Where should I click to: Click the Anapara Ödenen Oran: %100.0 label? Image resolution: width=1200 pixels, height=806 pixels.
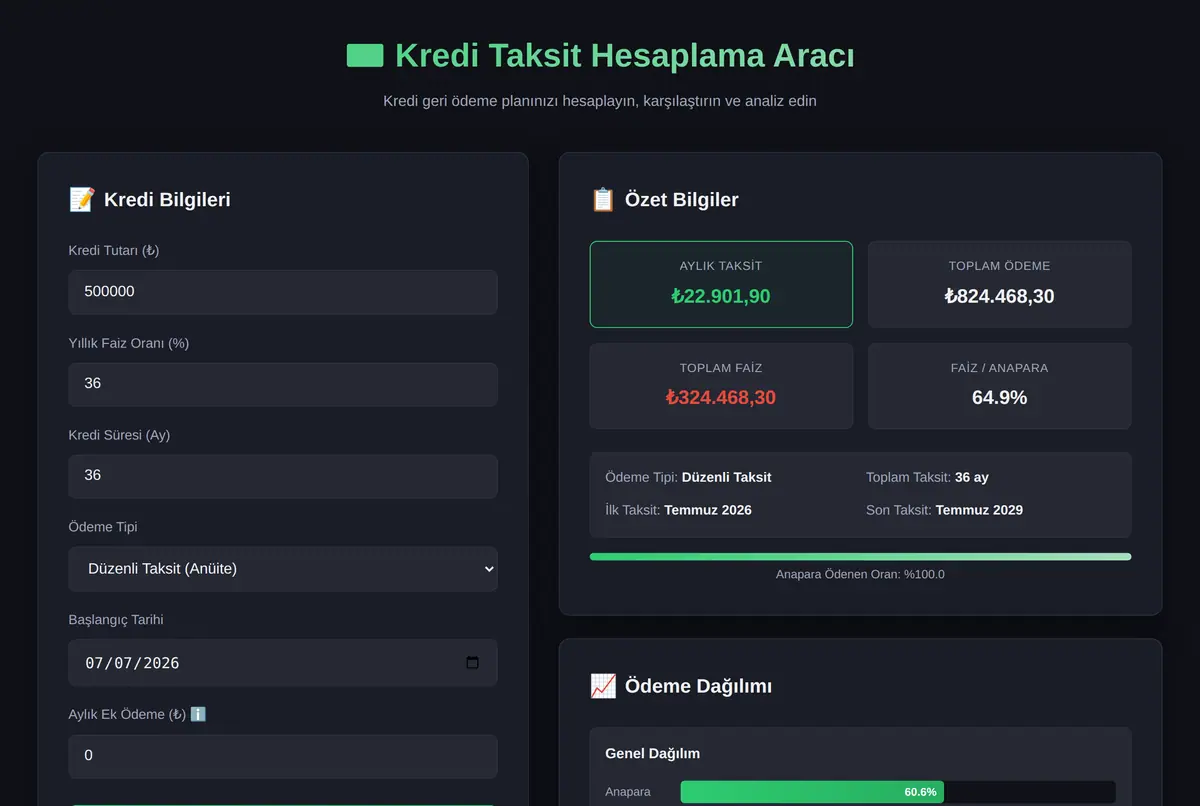click(x=860, y=574)
